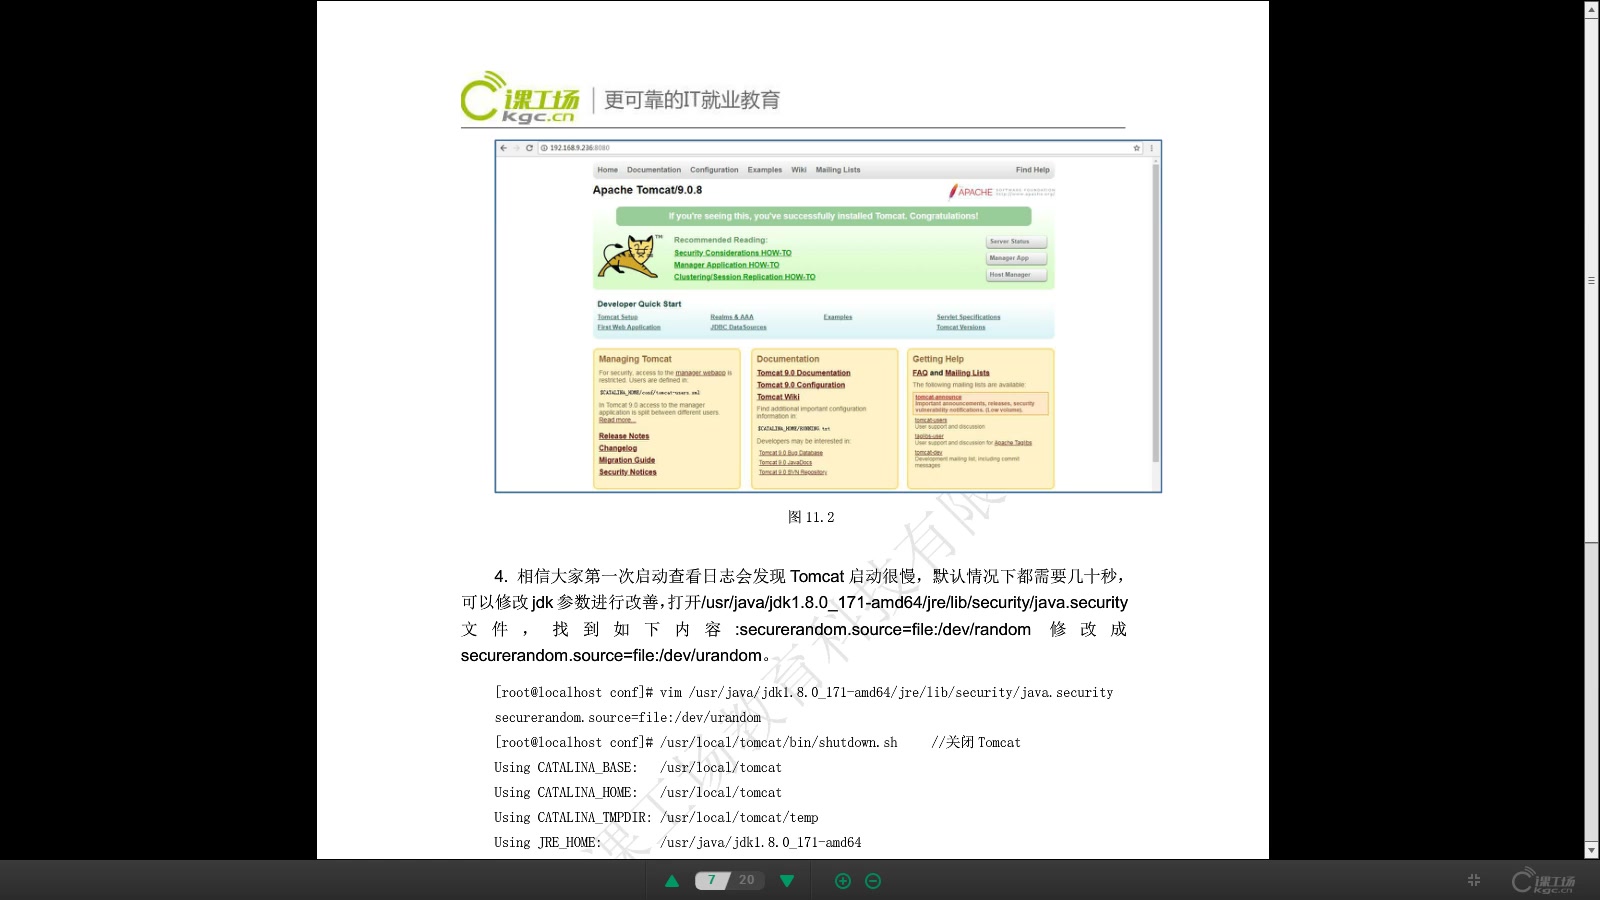1600x900 pixels.
Task: Click the line "Using JRE_HOME: /usr/java/jdk1.8.0_171-amd64"
Action: [678, 843]
